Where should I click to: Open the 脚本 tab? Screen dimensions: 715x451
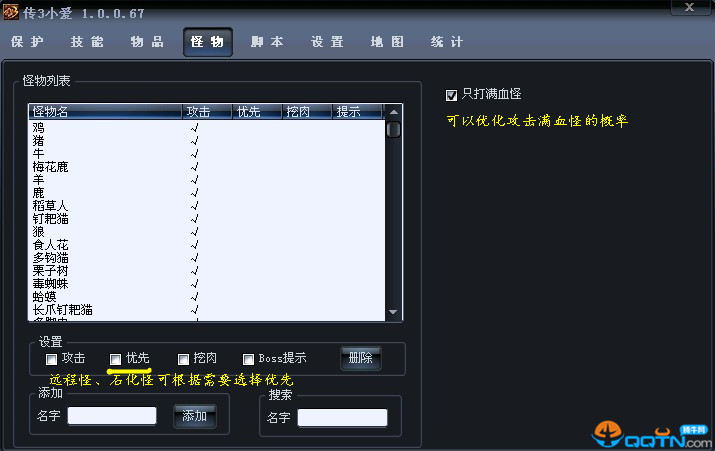(x=267, y=43)
